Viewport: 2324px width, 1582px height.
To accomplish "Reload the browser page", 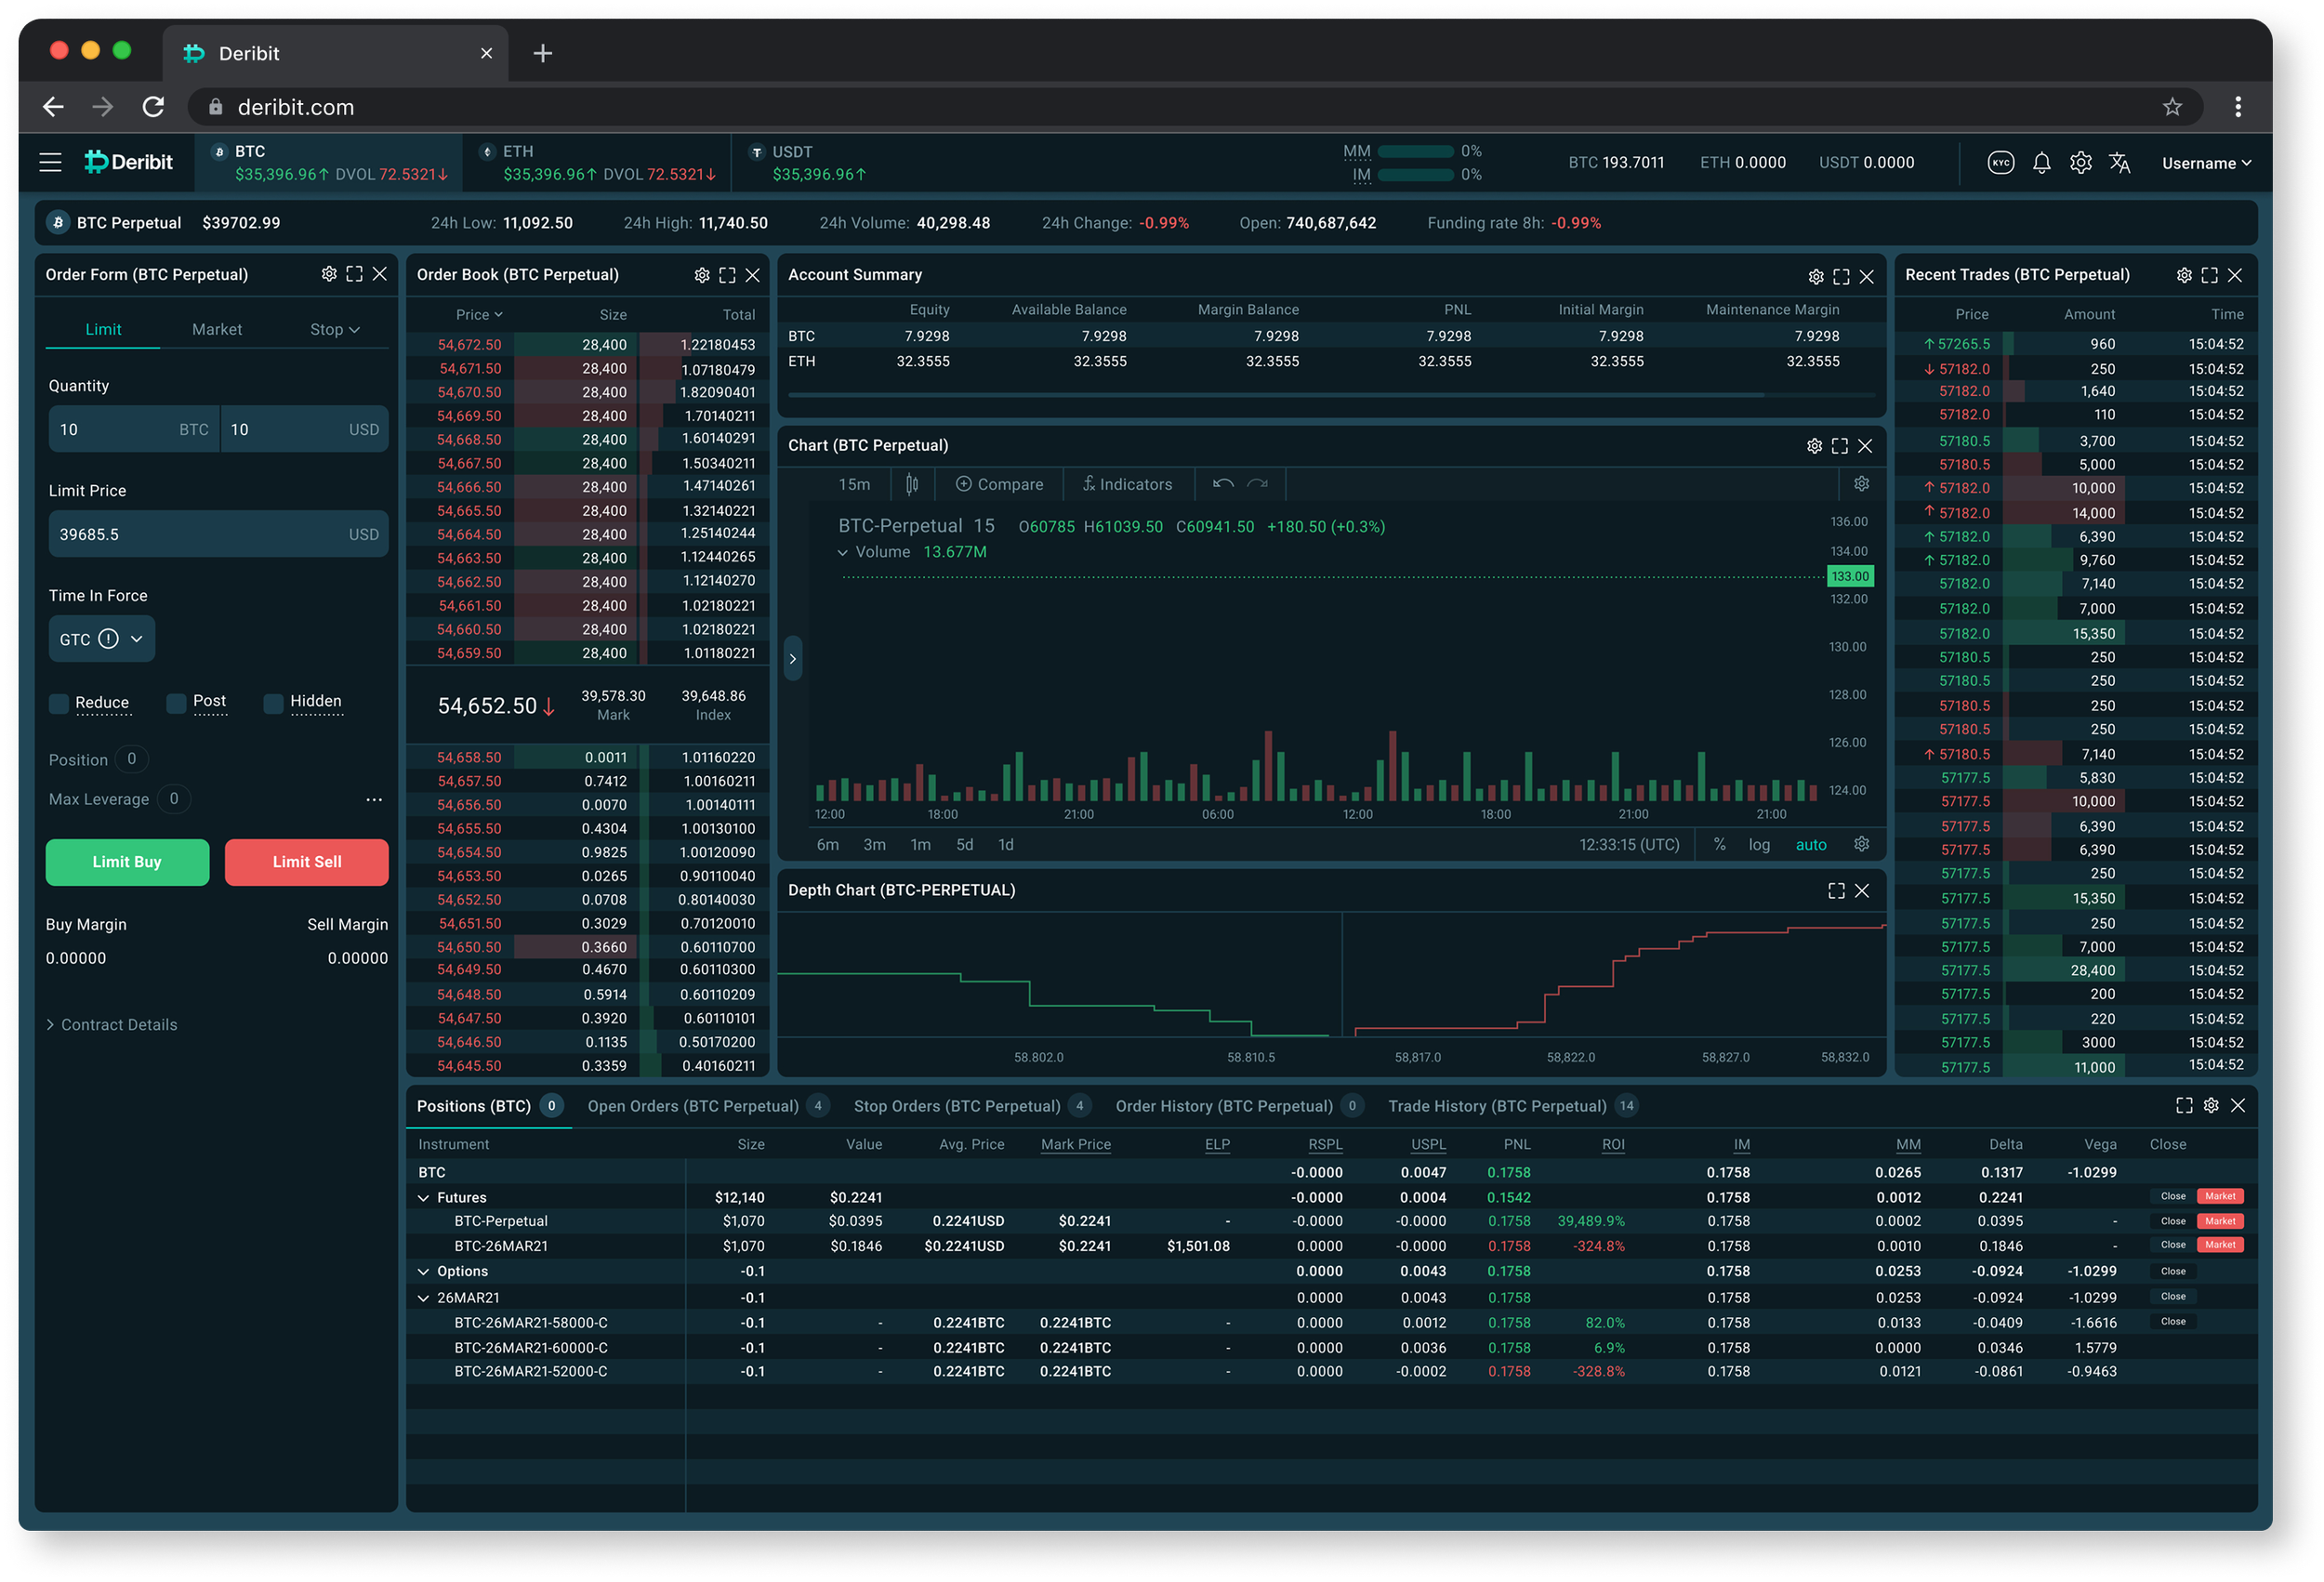I will pyautogui.click(x=153, y=107).
